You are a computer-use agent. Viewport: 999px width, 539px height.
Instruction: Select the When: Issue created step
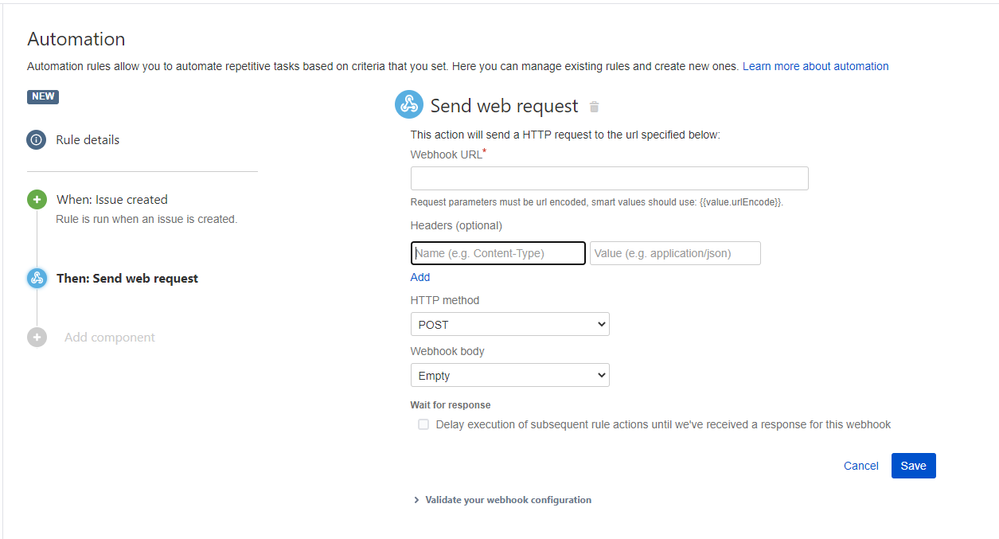coord(112,200)
